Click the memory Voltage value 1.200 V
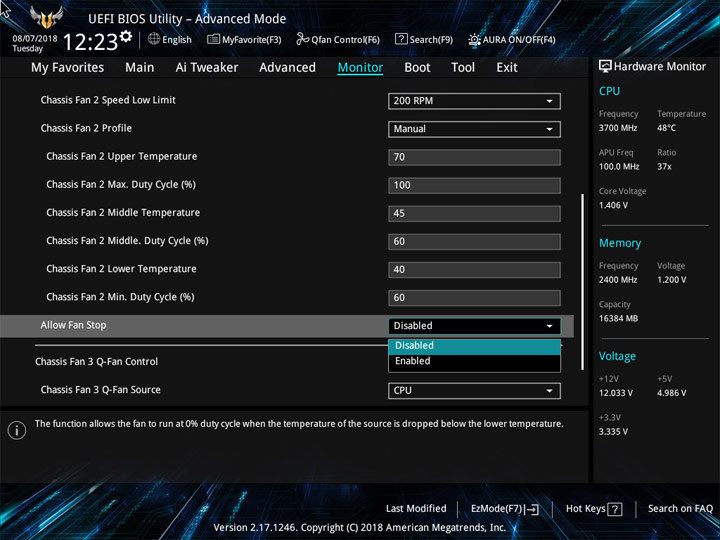This screenshot has width=720, height=540. pos(672,280)
